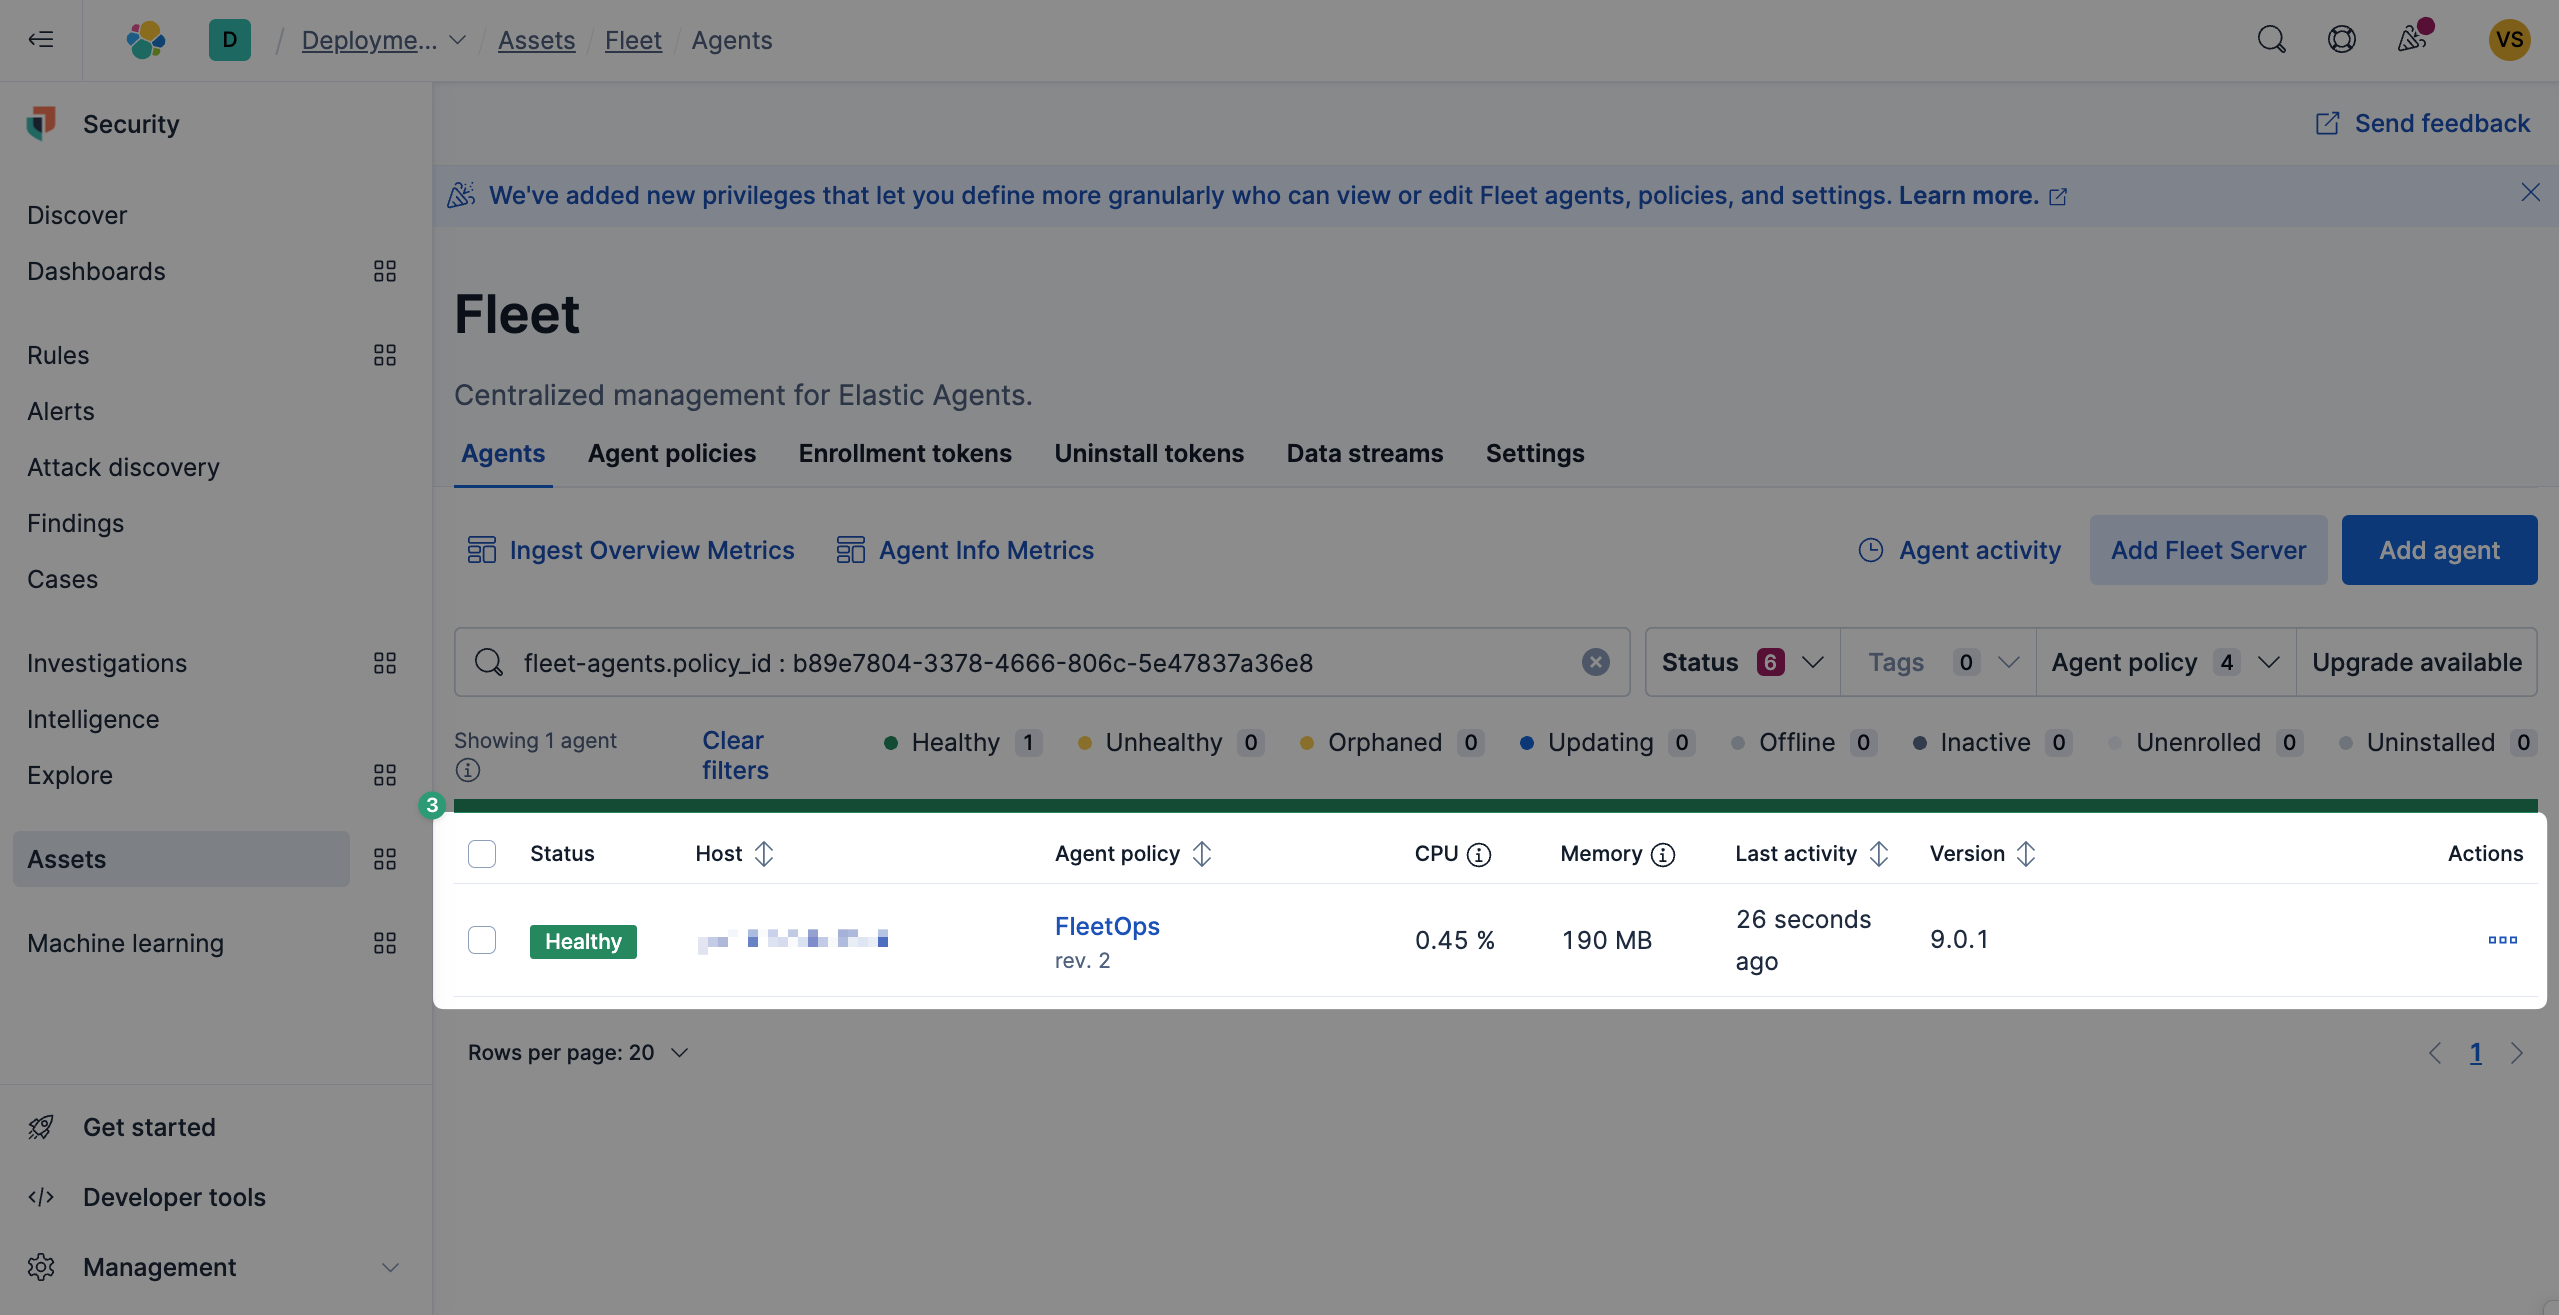The width and height of the screenshot is (2559, 1315).
Task: Open Rules submenu grid icon
Action: tap(385, 355)
